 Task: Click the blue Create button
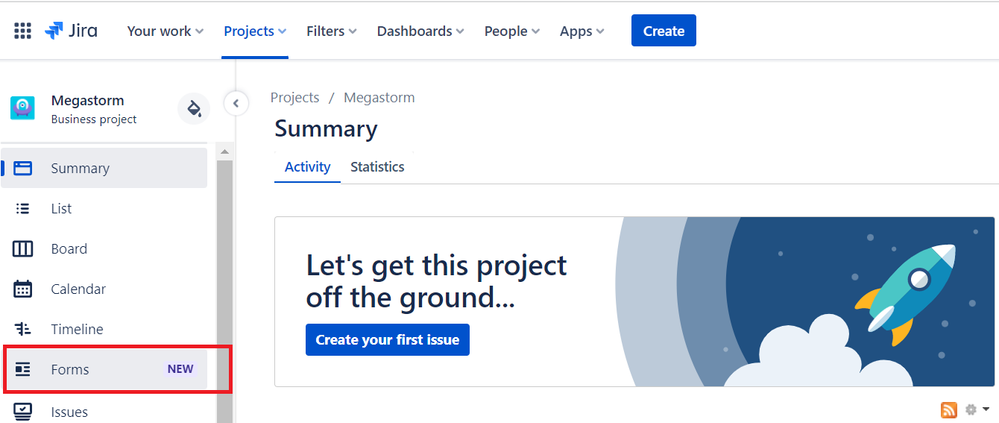(x=663, y=31)
